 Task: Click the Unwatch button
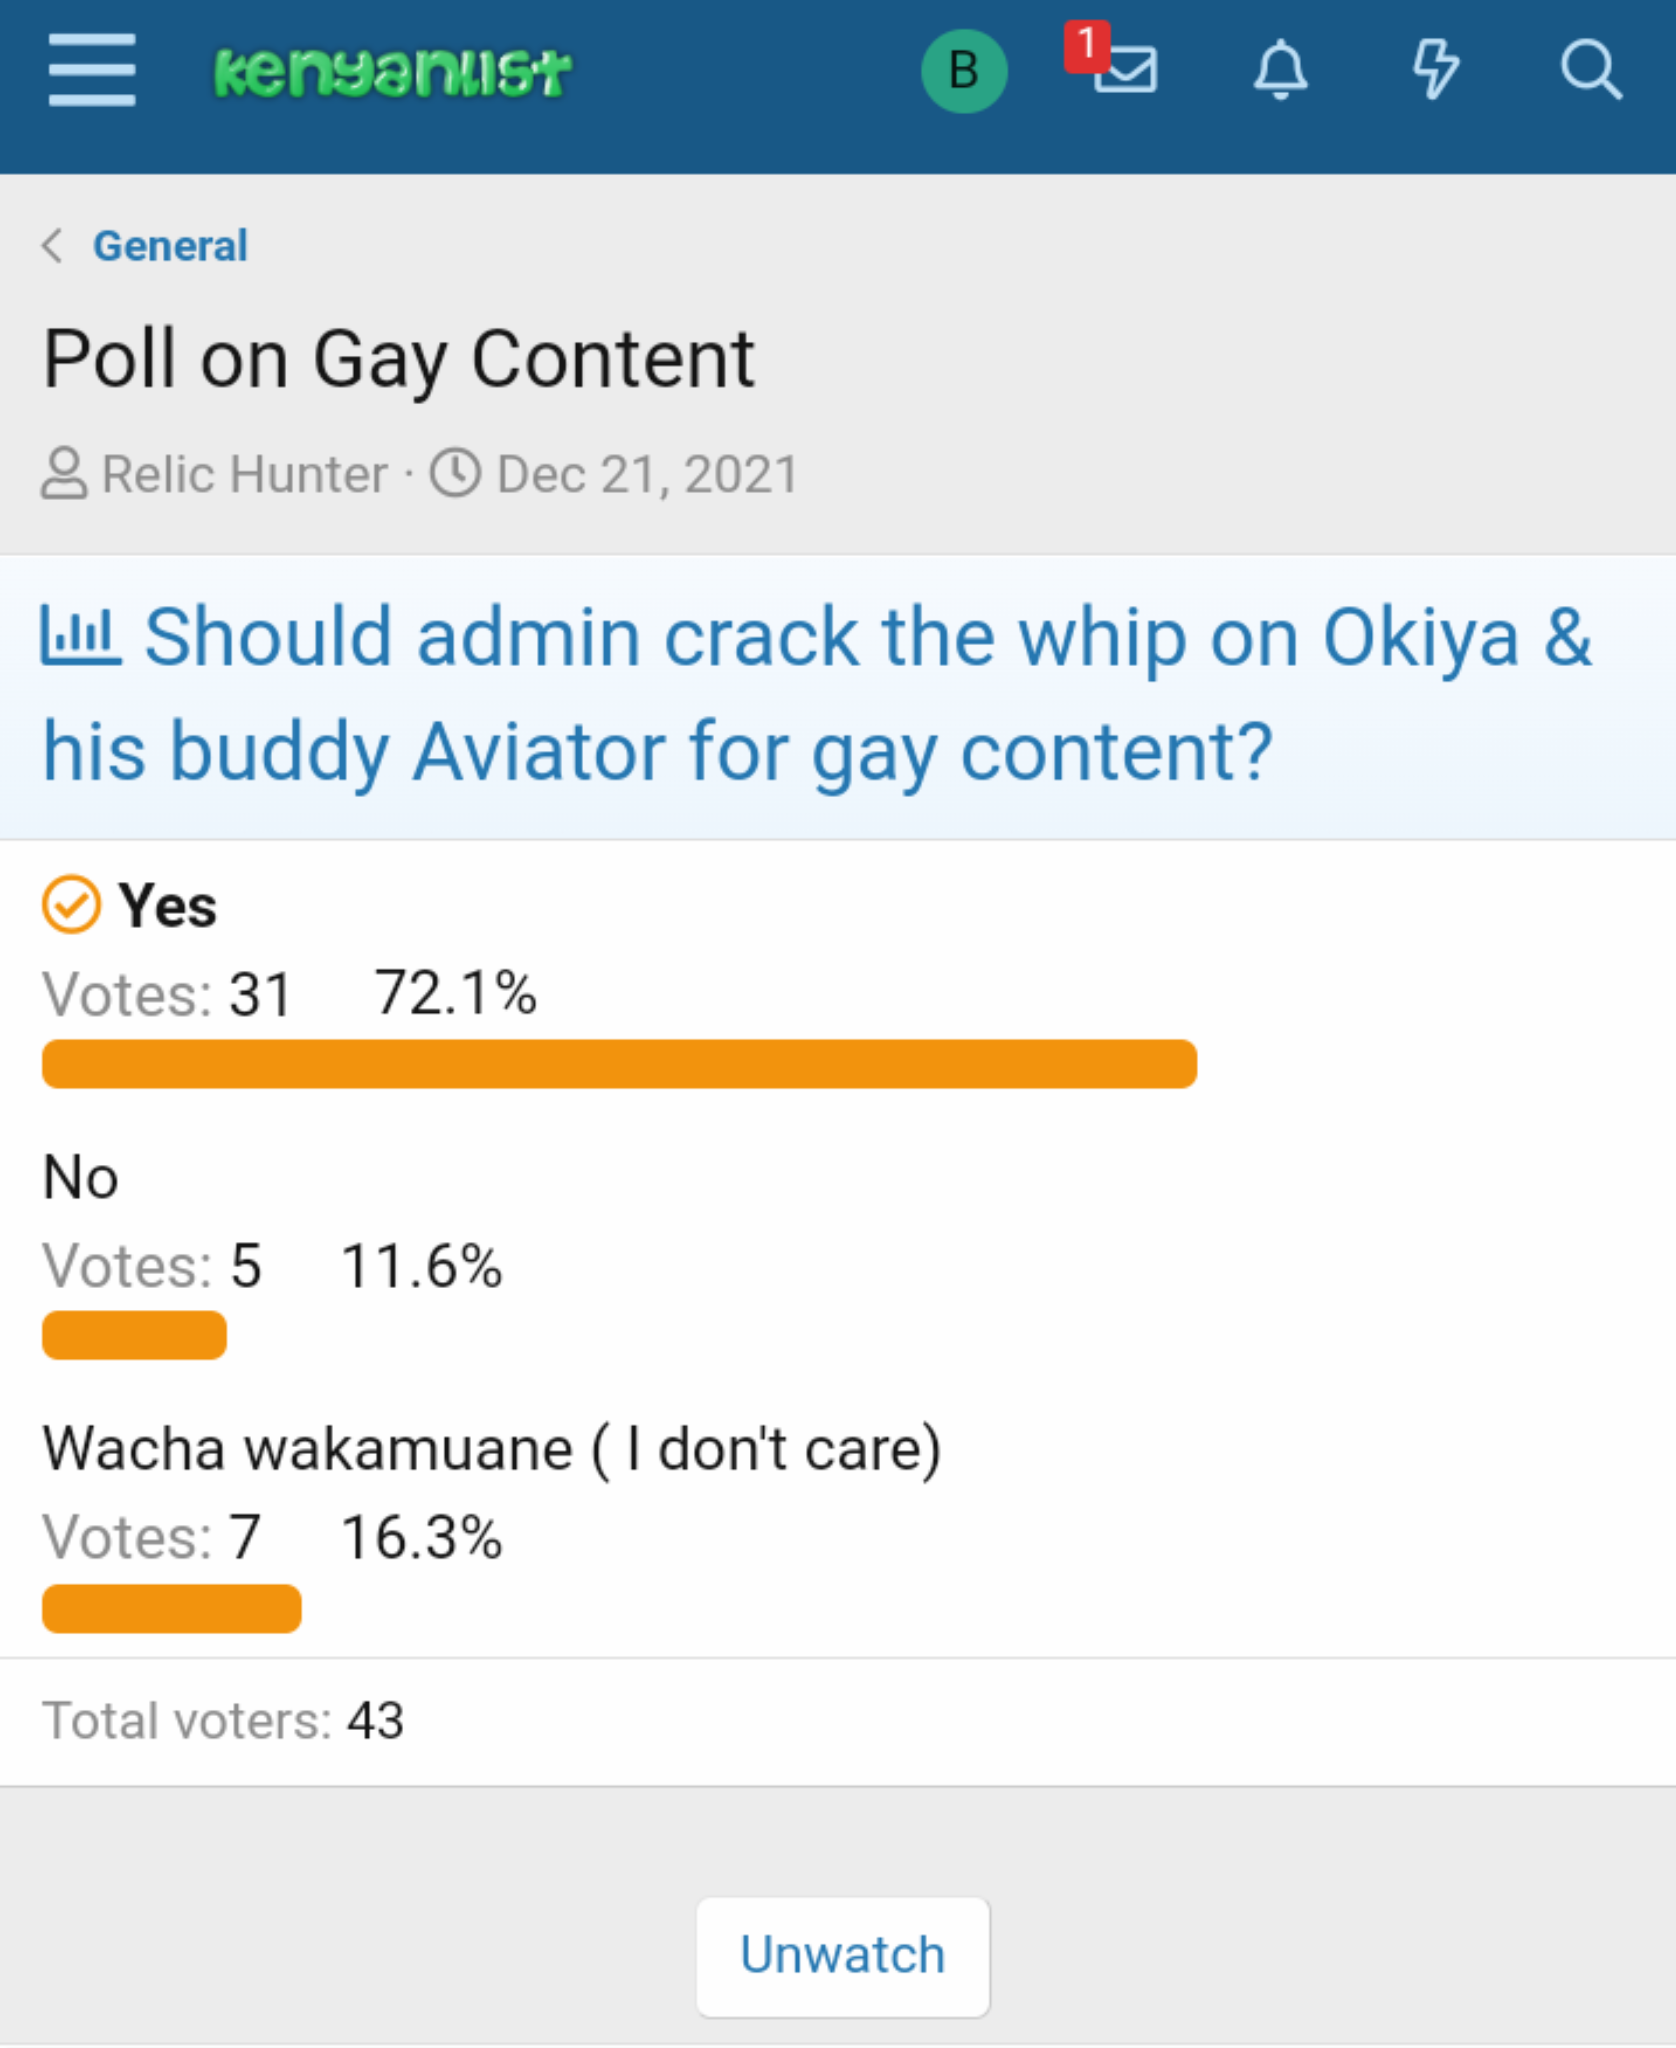coord(843,1955)
